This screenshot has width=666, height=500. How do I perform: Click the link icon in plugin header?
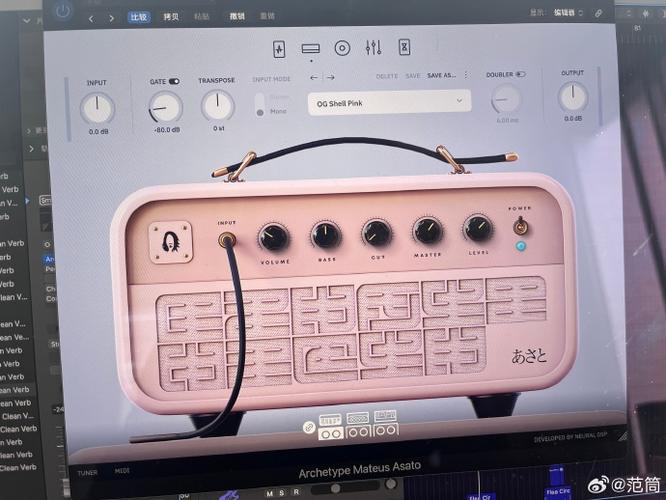click(x=598, y=13)
